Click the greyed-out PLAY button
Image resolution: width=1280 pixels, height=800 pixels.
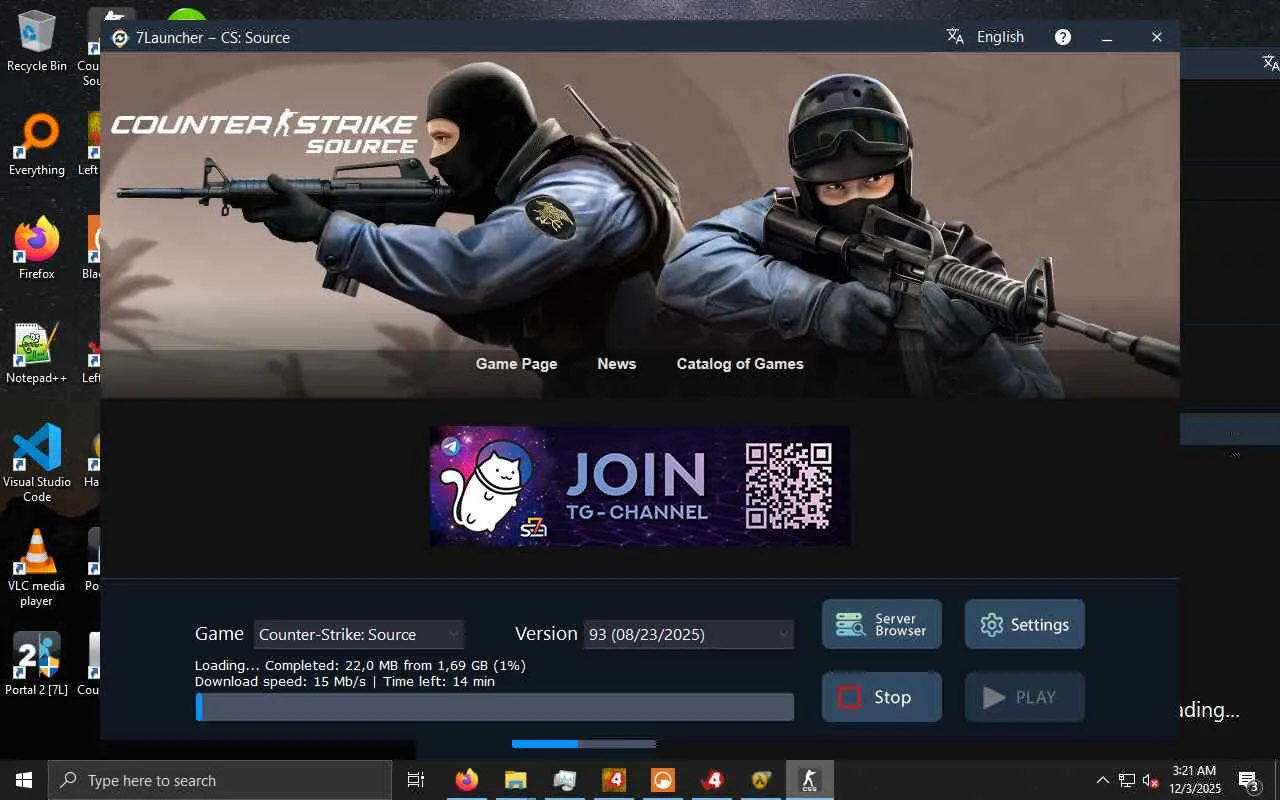pos(1025,697)
